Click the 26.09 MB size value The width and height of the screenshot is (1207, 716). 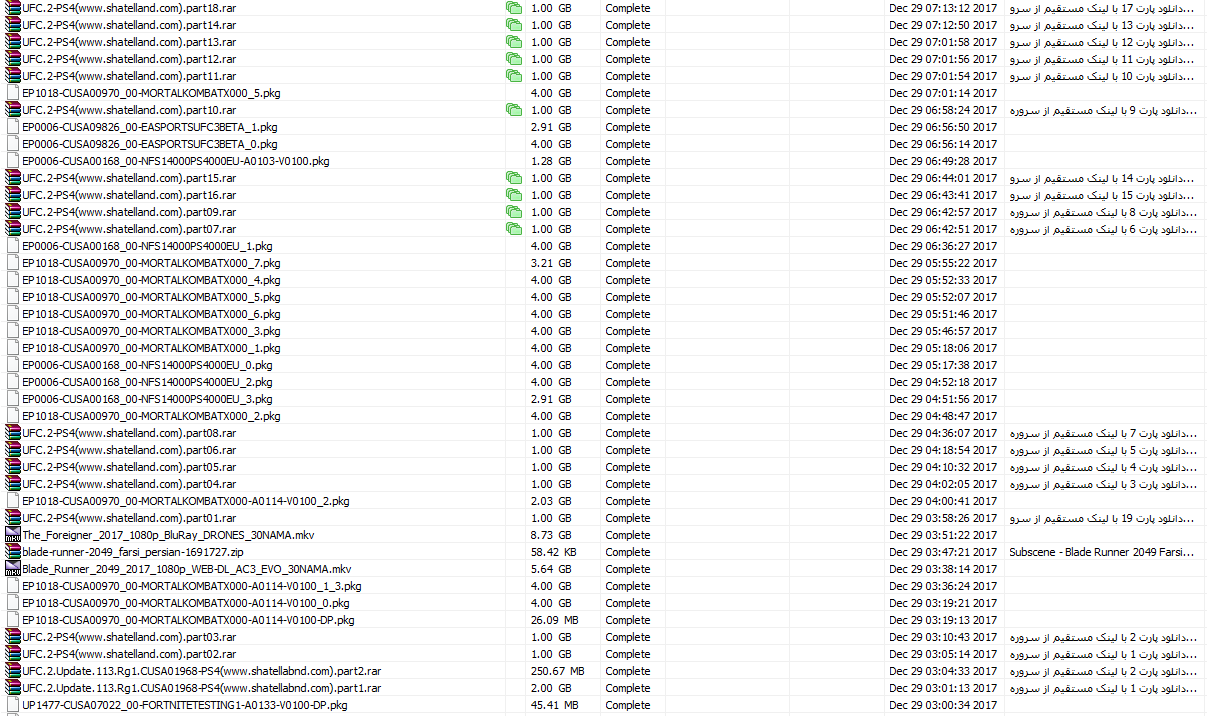(554, 620)
